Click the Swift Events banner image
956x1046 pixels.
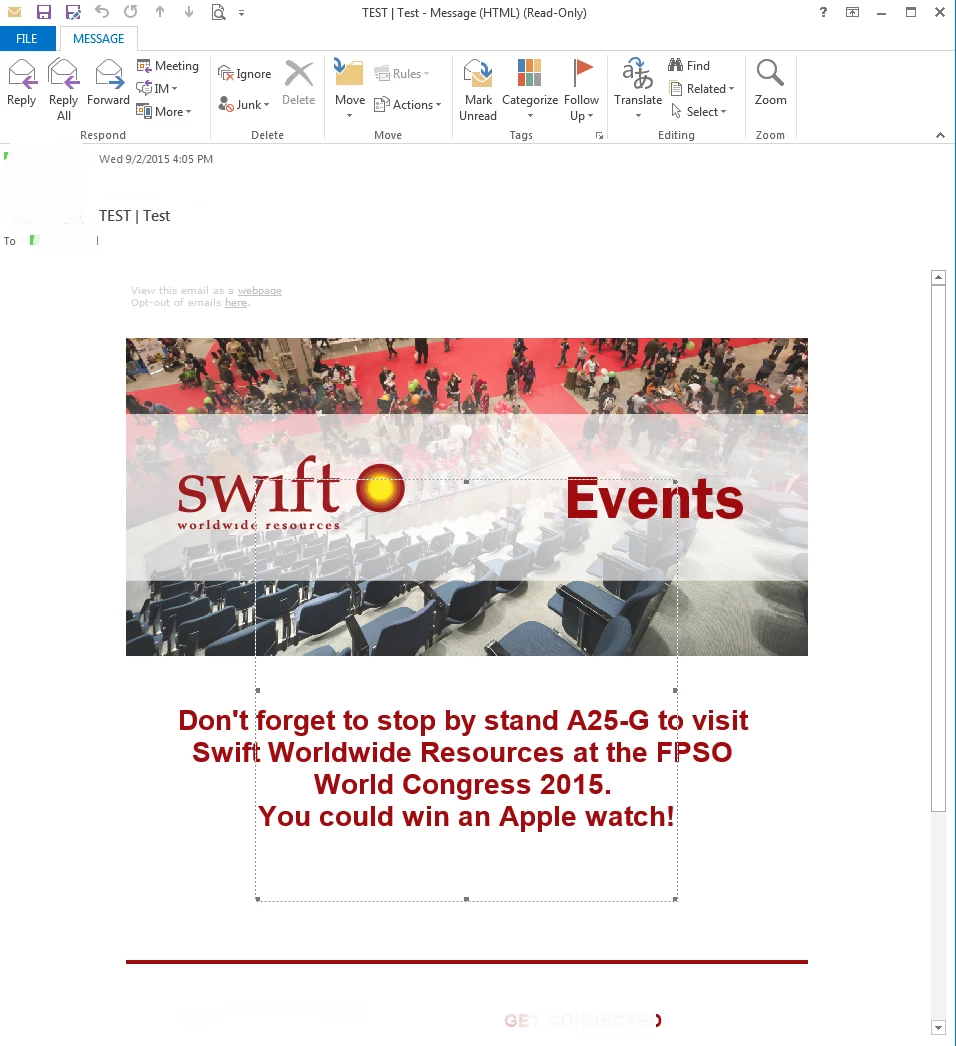tap(466, 497)
